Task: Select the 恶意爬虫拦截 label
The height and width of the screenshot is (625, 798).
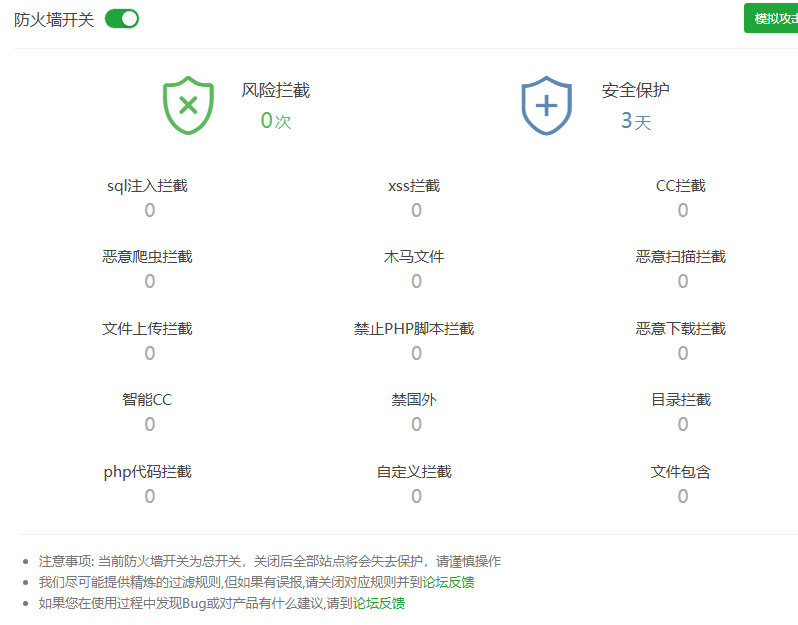Action: 148,257
